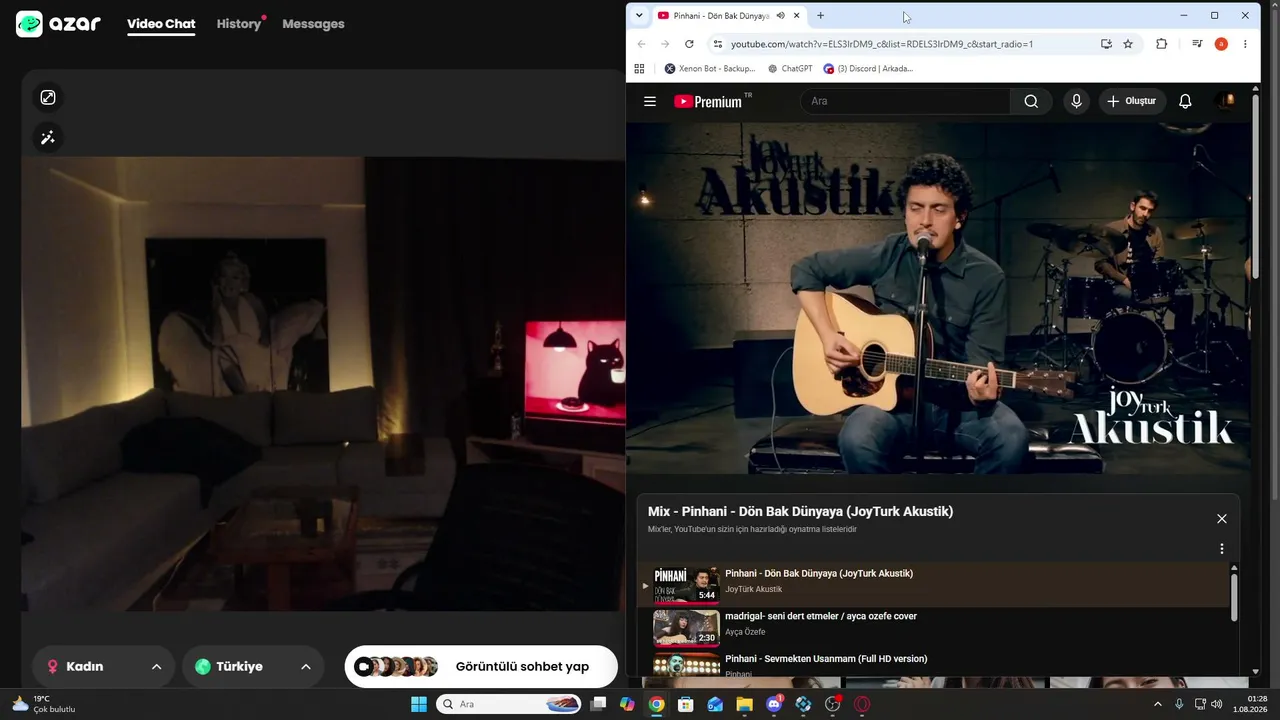The width and height of the screenshot is (1280, 720).
Task: Play Pinhani - Dön Bak Dünyaya playlist thumbnail
Action: 686,585
